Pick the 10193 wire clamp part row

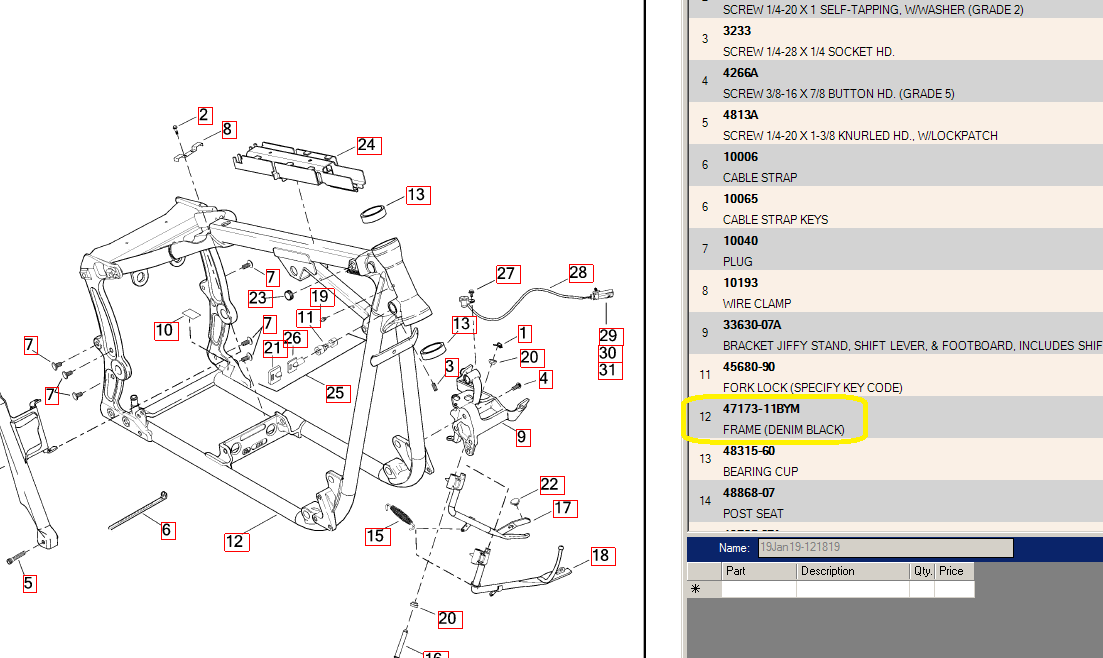757,293
